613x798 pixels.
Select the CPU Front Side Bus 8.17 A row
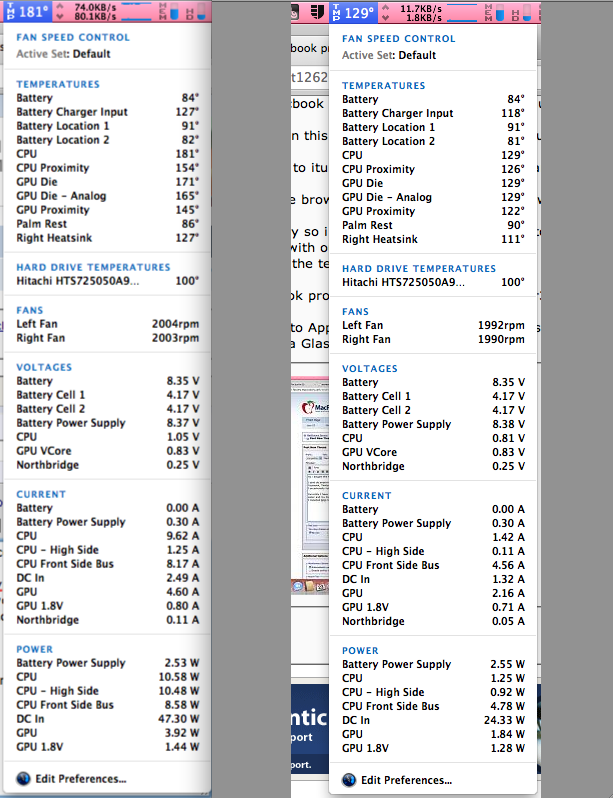click(107, 564)
